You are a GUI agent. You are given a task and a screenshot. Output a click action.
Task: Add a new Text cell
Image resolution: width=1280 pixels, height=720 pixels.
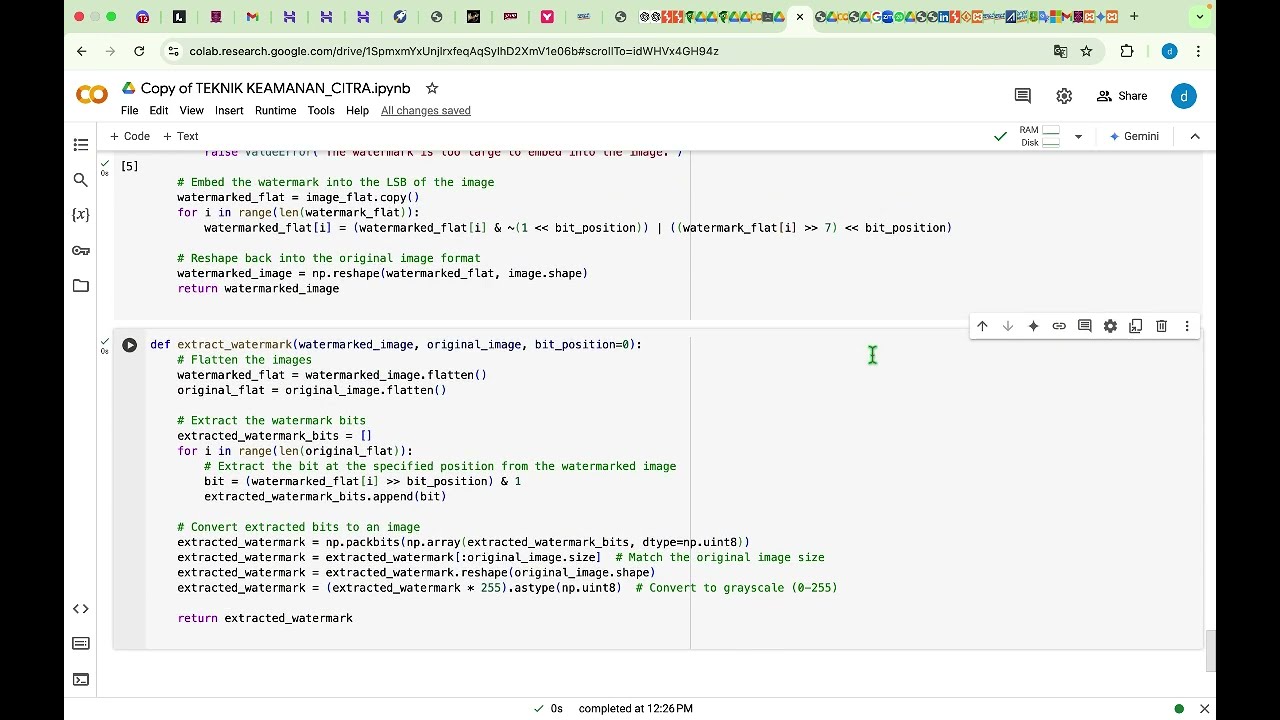click(x=181, y=136)
